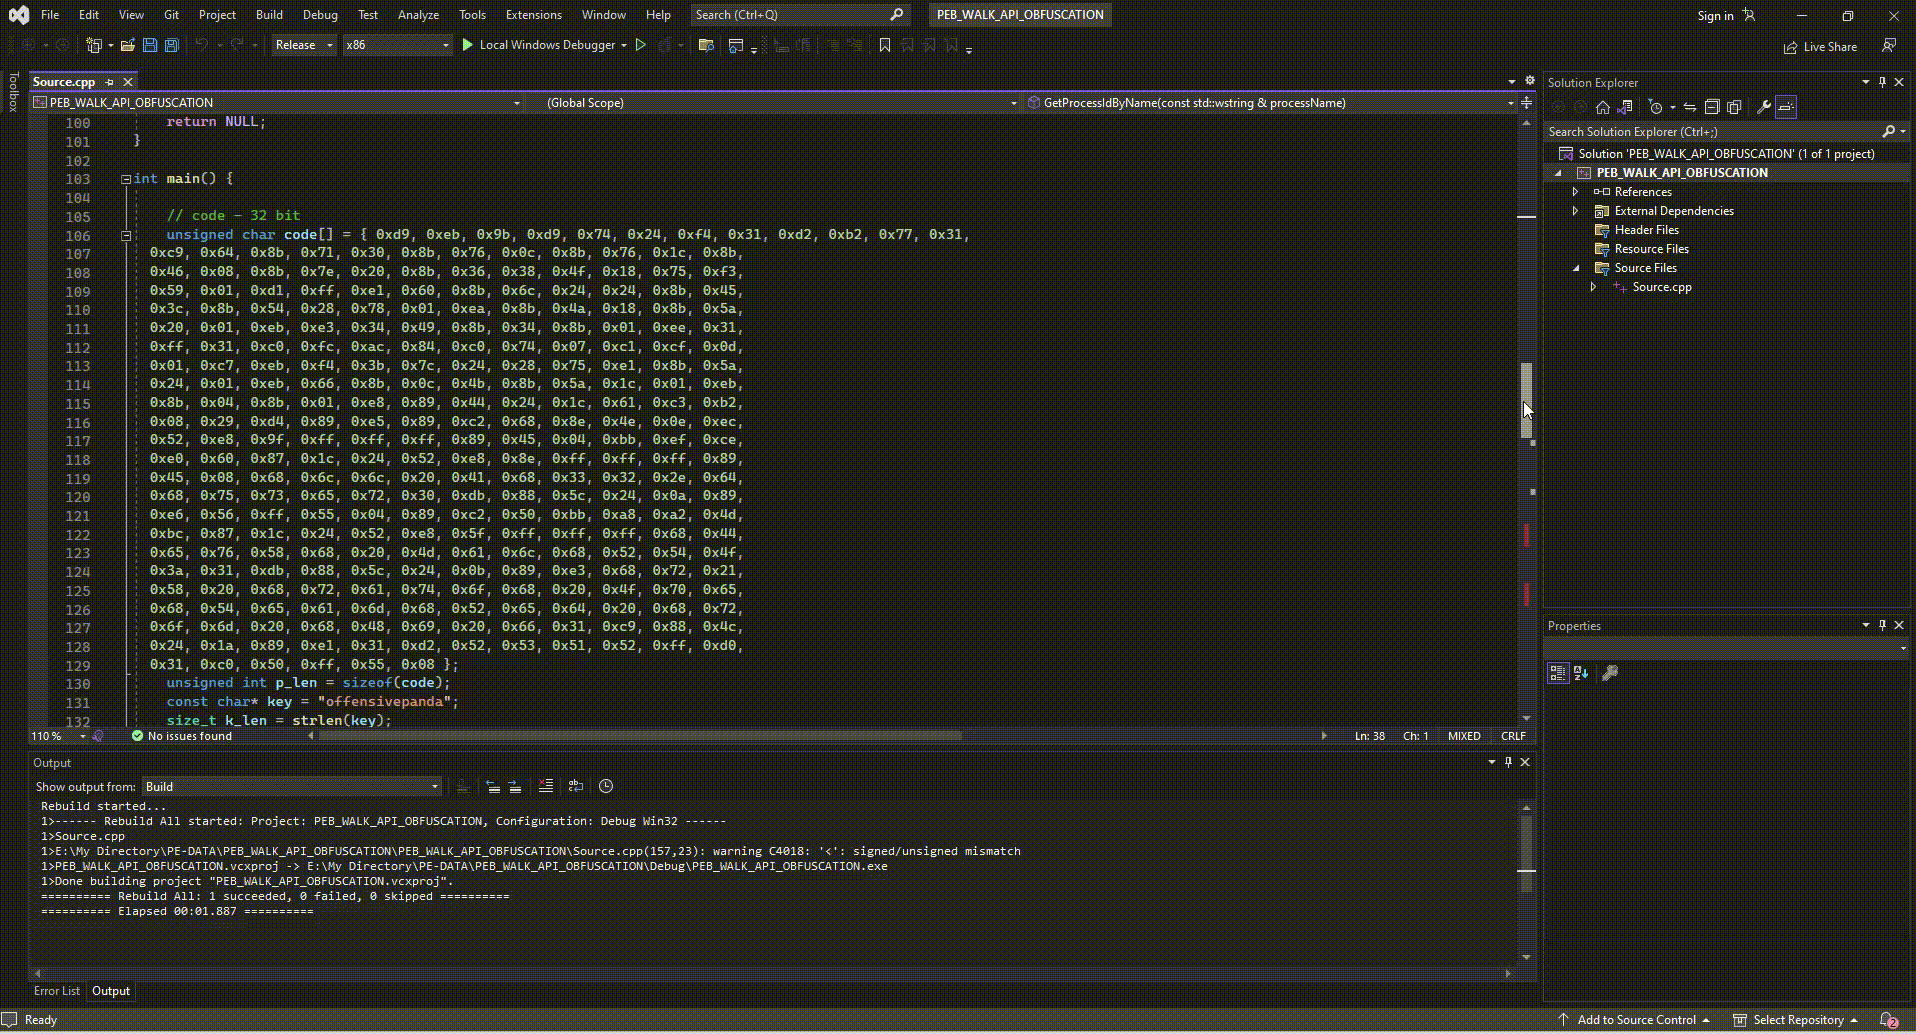Expand the References node

1576,192
